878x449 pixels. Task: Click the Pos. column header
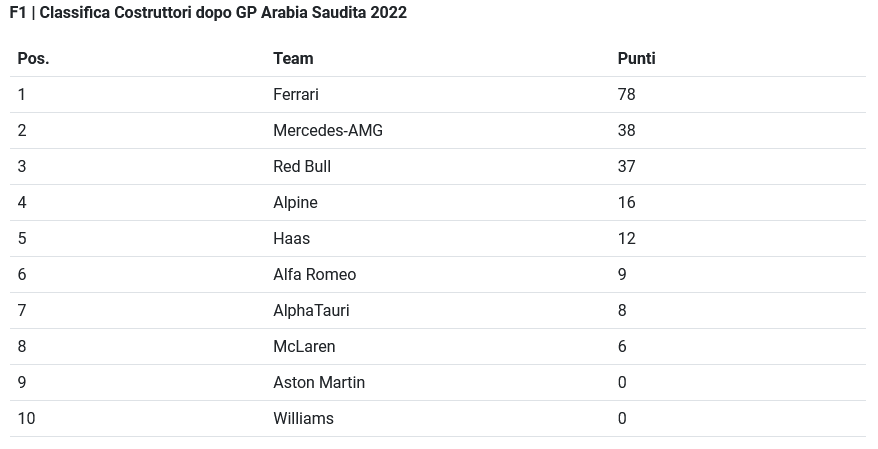click(33, 58)
